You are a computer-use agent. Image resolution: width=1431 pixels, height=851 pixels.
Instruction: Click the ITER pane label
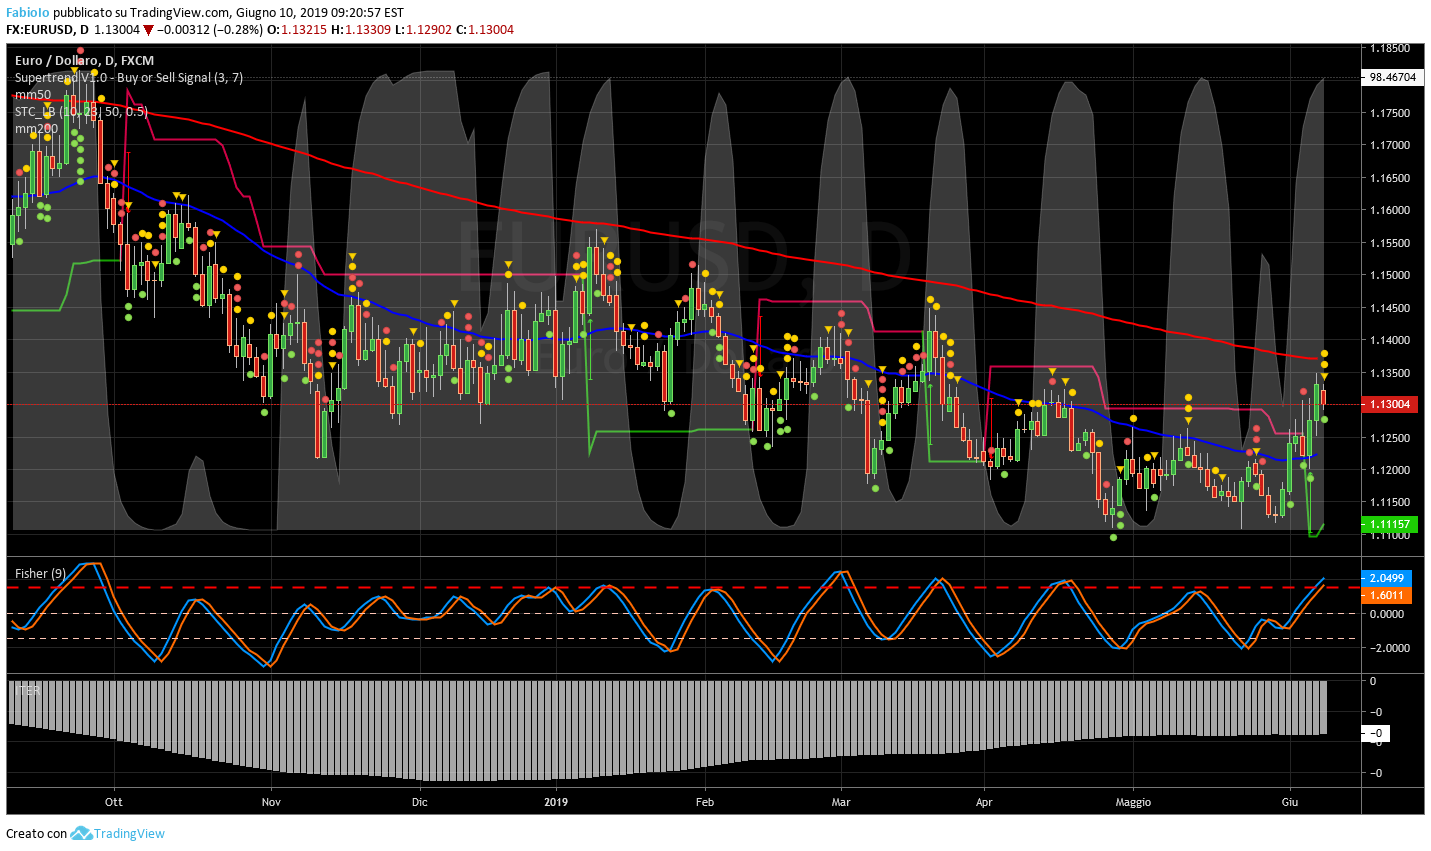[28, 691]
